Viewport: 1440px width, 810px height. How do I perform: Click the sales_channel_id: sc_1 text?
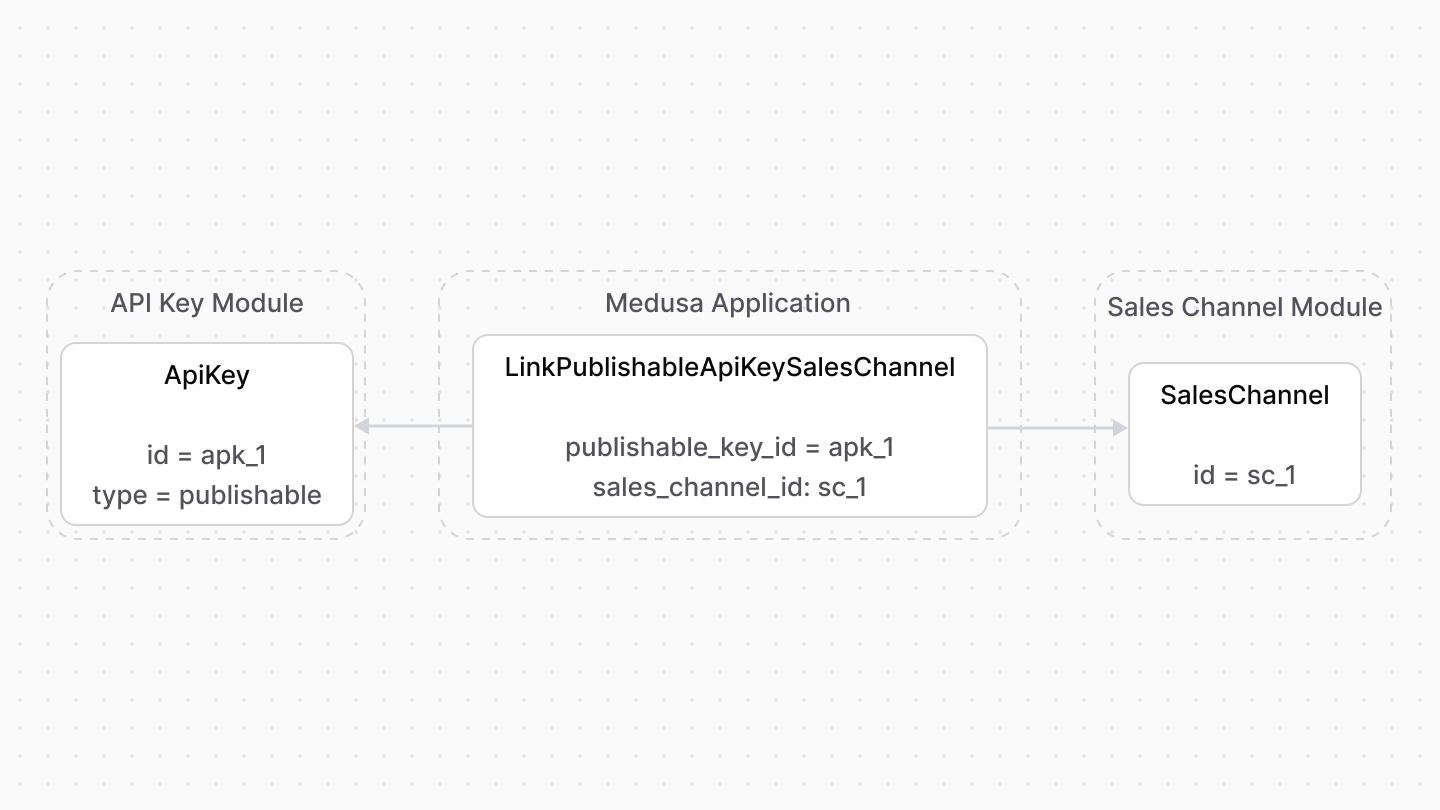coord(730,487)
